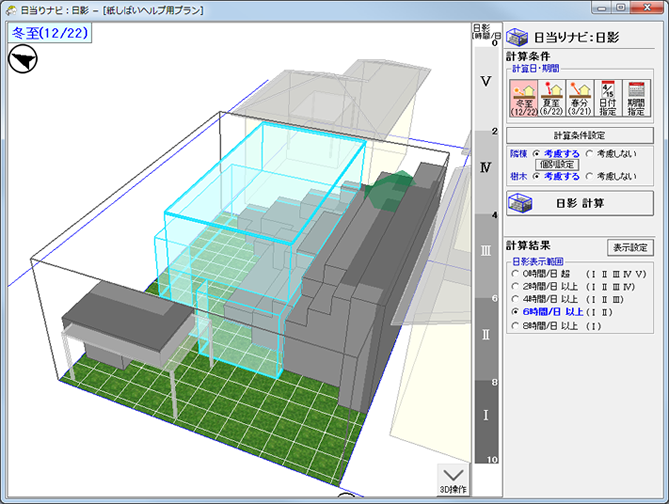
Task: Select 2時間/日 以上 shadow range
Action: coord(573,286)
